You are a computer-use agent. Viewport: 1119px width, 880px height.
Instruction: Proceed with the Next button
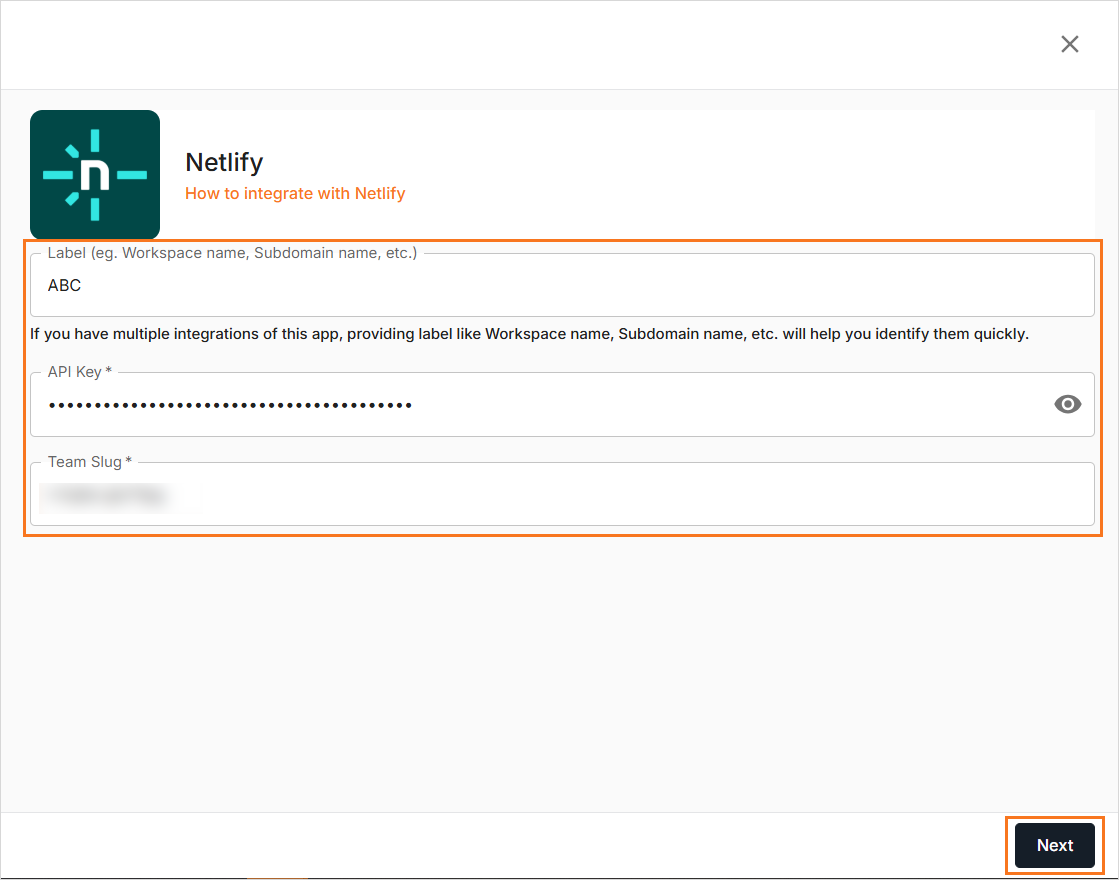coord(1055,845)
